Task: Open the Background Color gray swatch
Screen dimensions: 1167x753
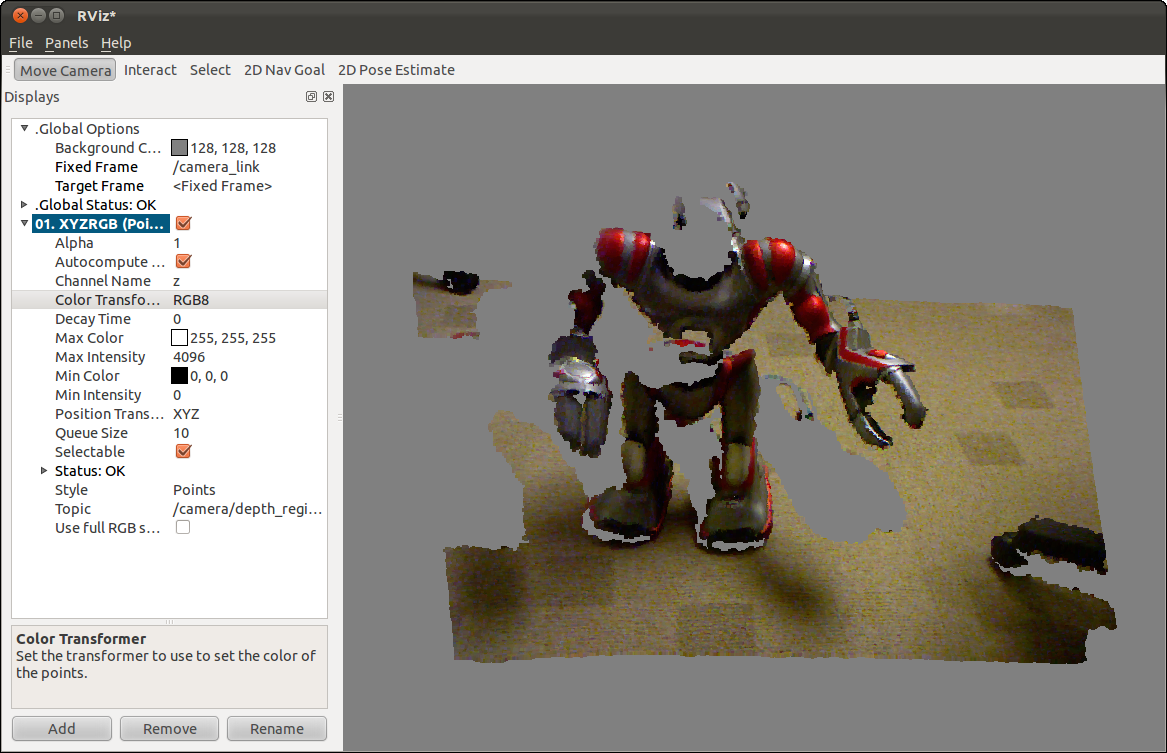Action: click(179, 147)
